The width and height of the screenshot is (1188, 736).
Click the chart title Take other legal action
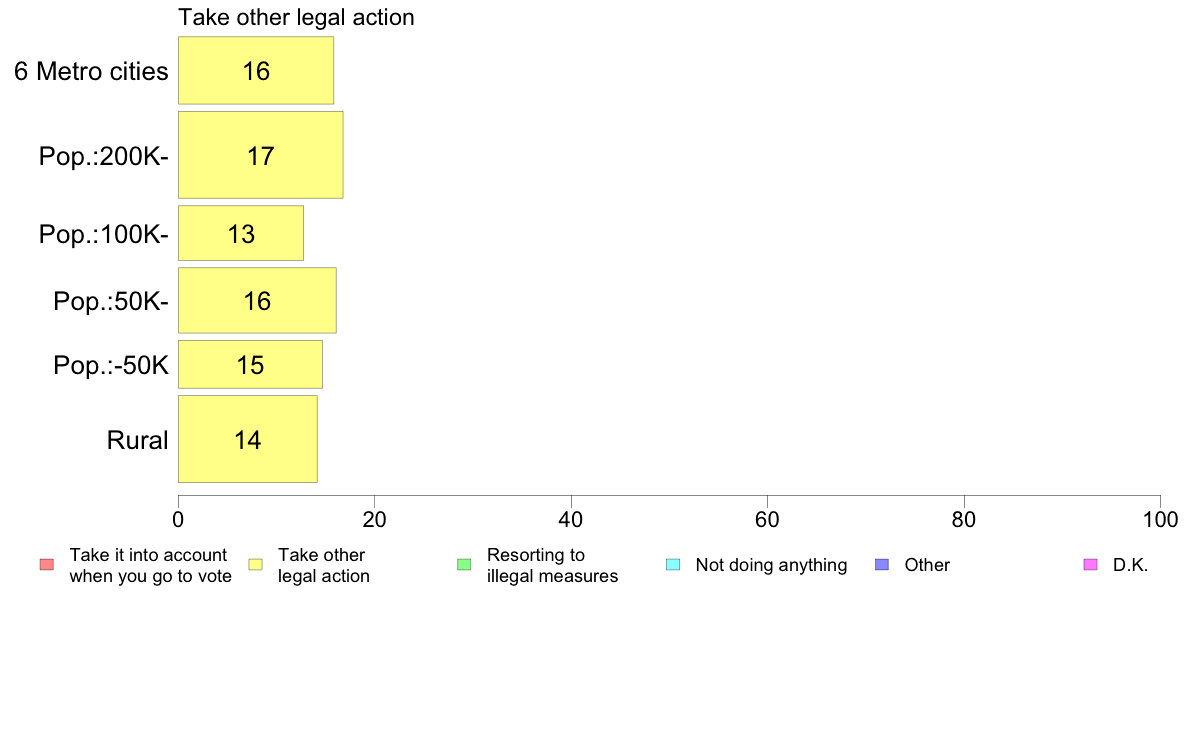[x=296, y=17]
